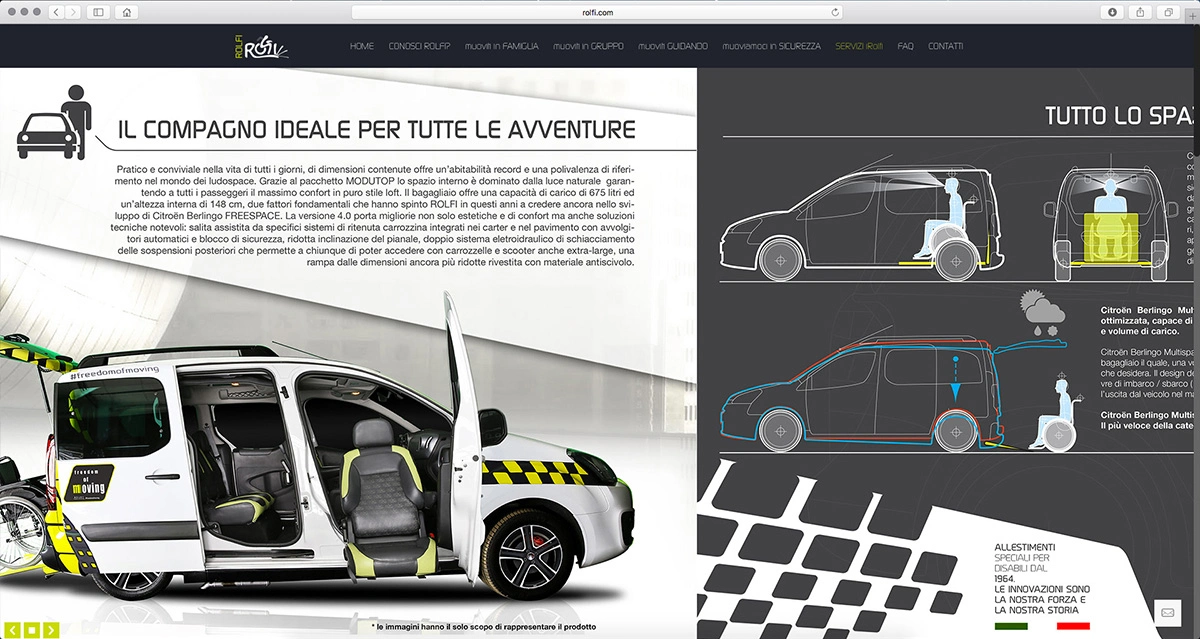Reload the page with the refresh icon
The height and width of the screenshot is (639, 1200).
click(835, 12)
